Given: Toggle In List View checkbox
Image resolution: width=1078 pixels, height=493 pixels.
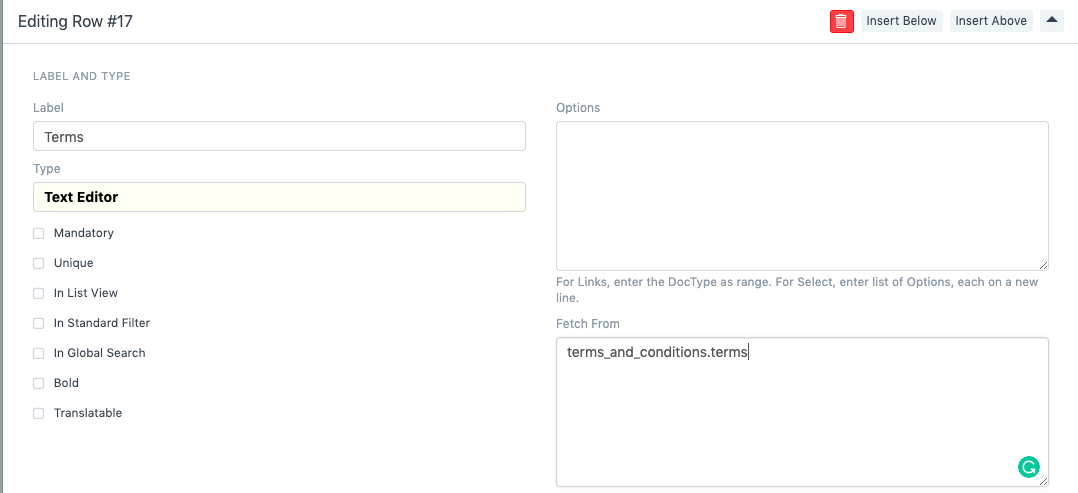Looking at the screenshot, I should [x=39, y=293].
